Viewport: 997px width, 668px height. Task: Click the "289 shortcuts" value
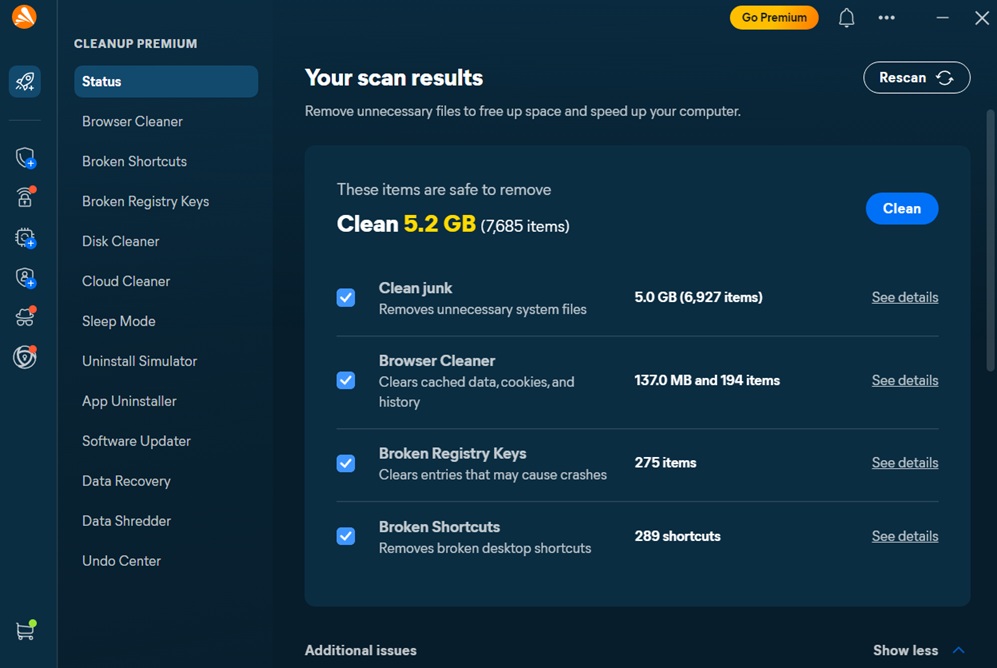click(677, 536)
